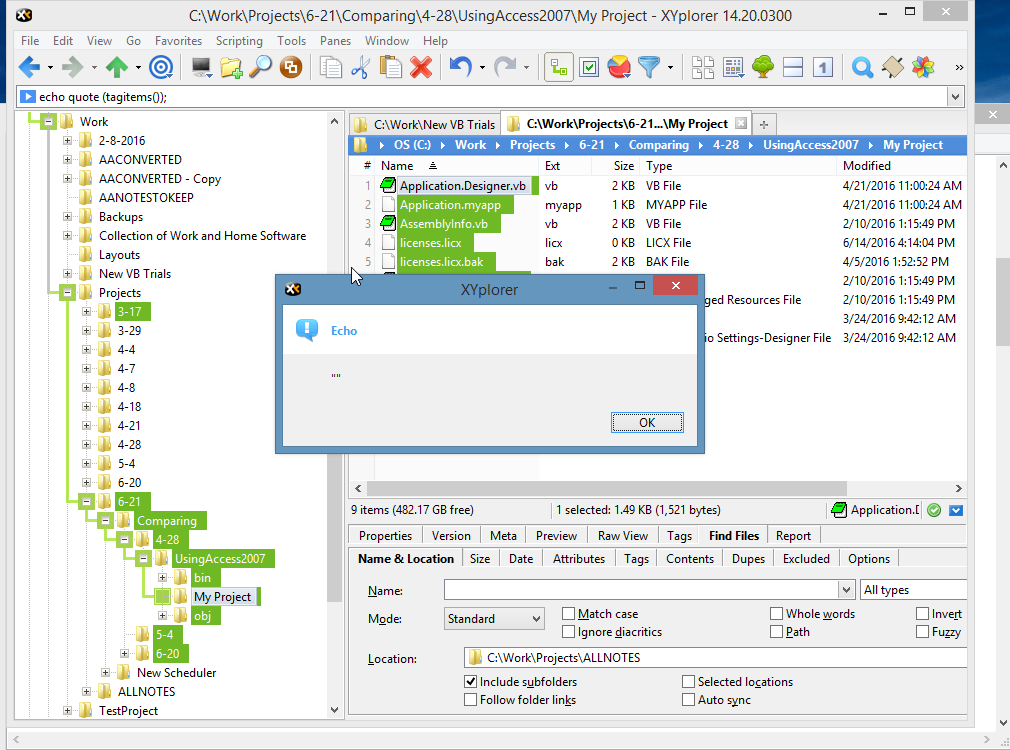Sort file list by Modified column
The width and height of the screenshot is (1010, 750).
coord(866,166)
